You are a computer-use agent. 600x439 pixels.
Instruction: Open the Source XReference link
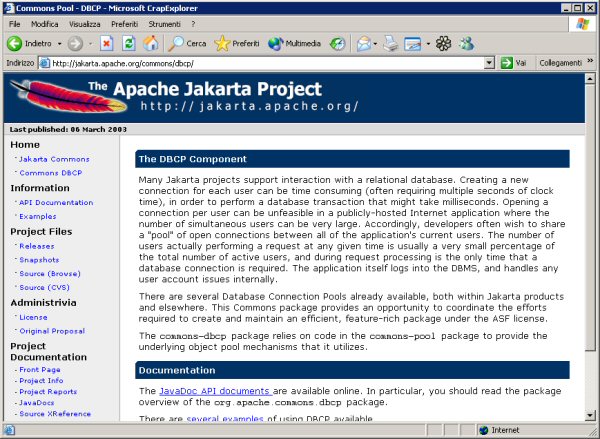55,414
